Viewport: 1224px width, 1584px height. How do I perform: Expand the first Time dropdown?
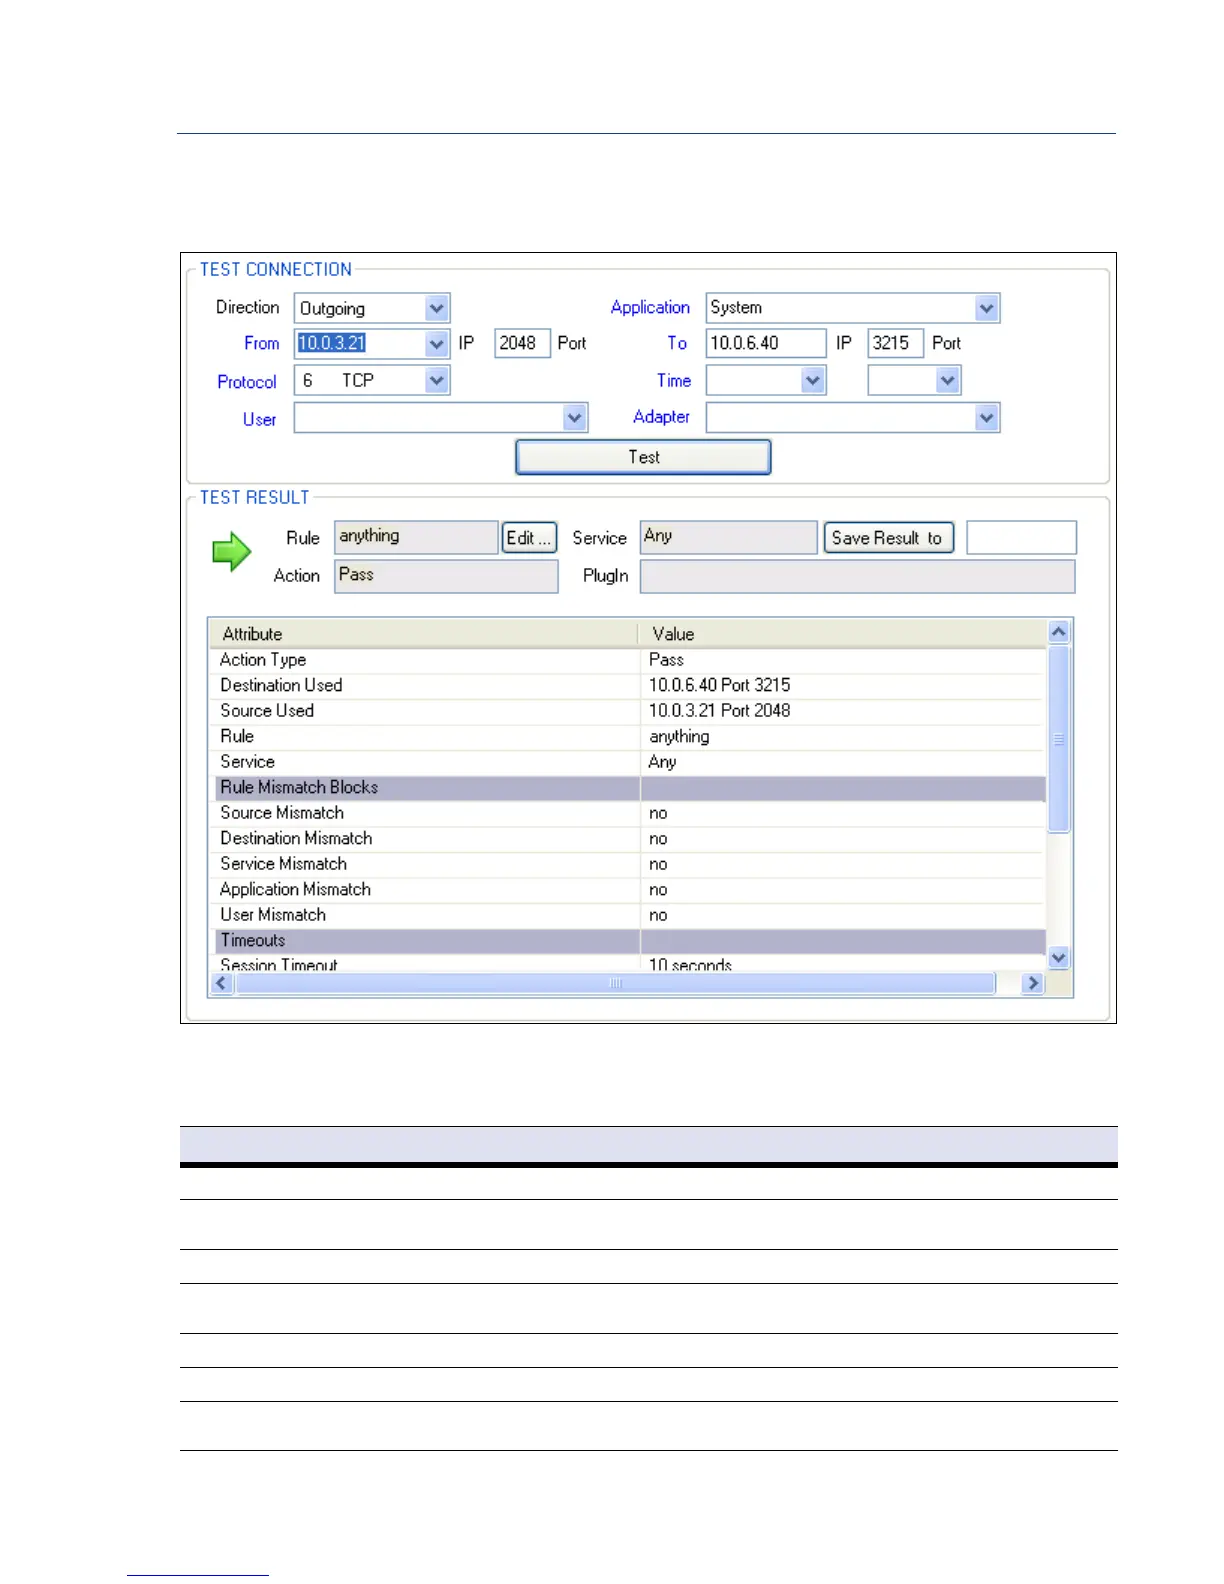click(813, 381)
